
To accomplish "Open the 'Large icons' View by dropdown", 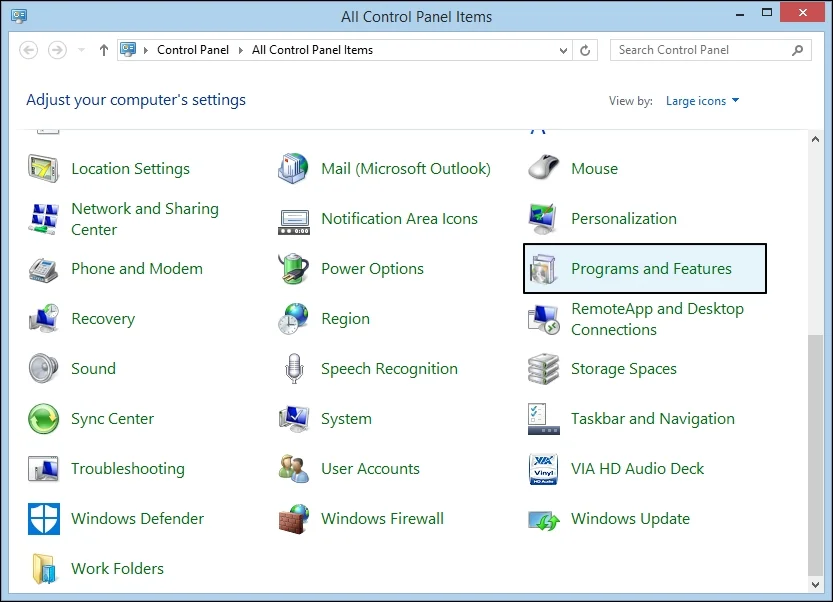I will (x=702, y=101).
